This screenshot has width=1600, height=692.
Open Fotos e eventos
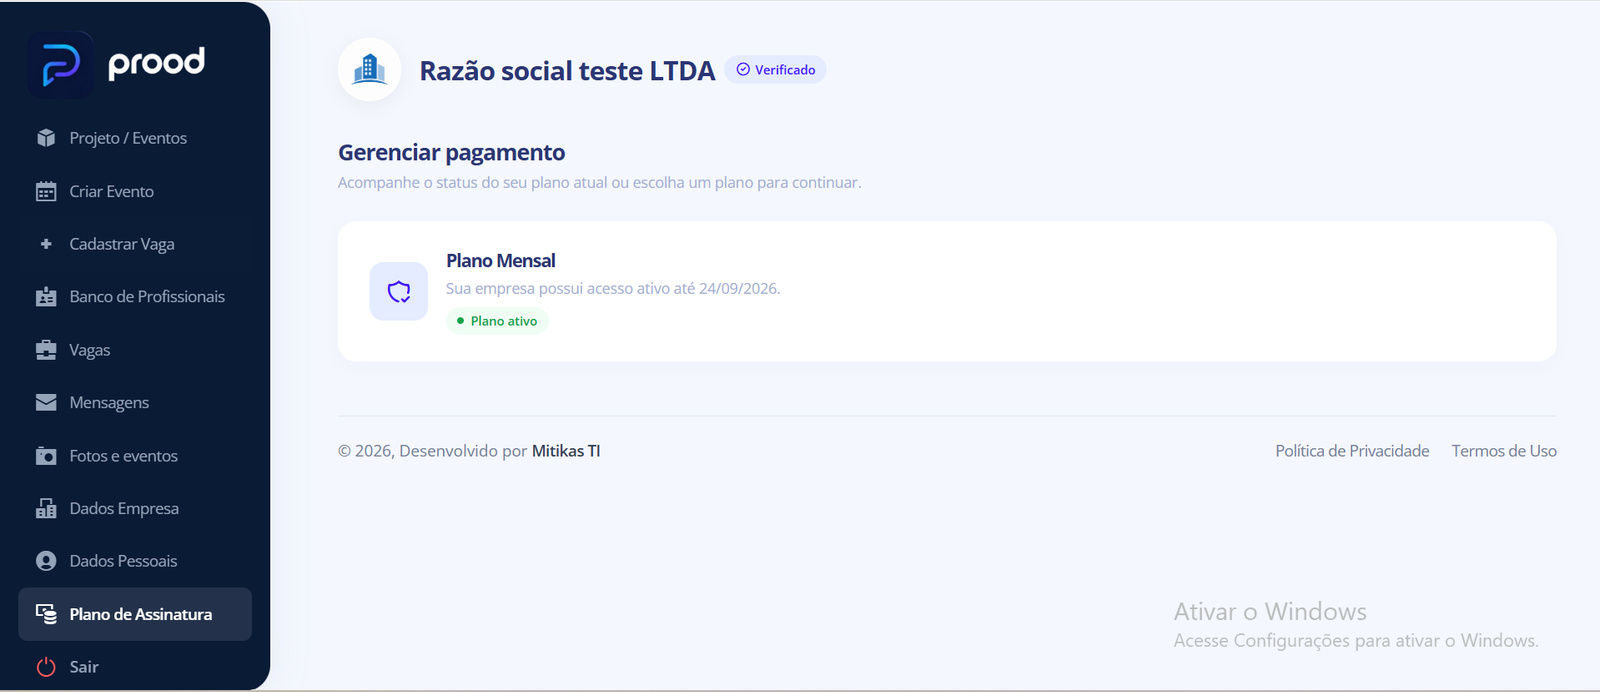124,456
